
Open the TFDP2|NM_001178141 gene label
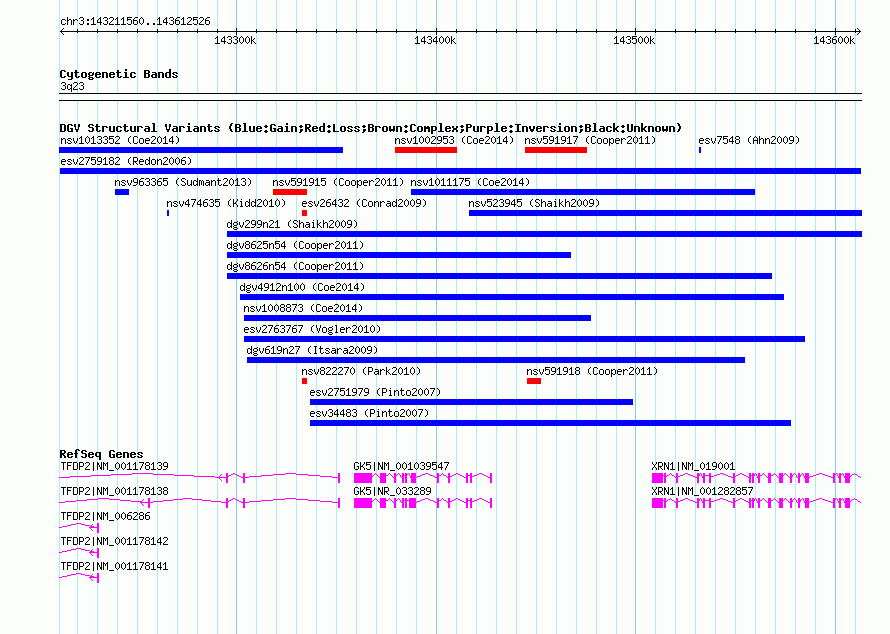(114, 566)
